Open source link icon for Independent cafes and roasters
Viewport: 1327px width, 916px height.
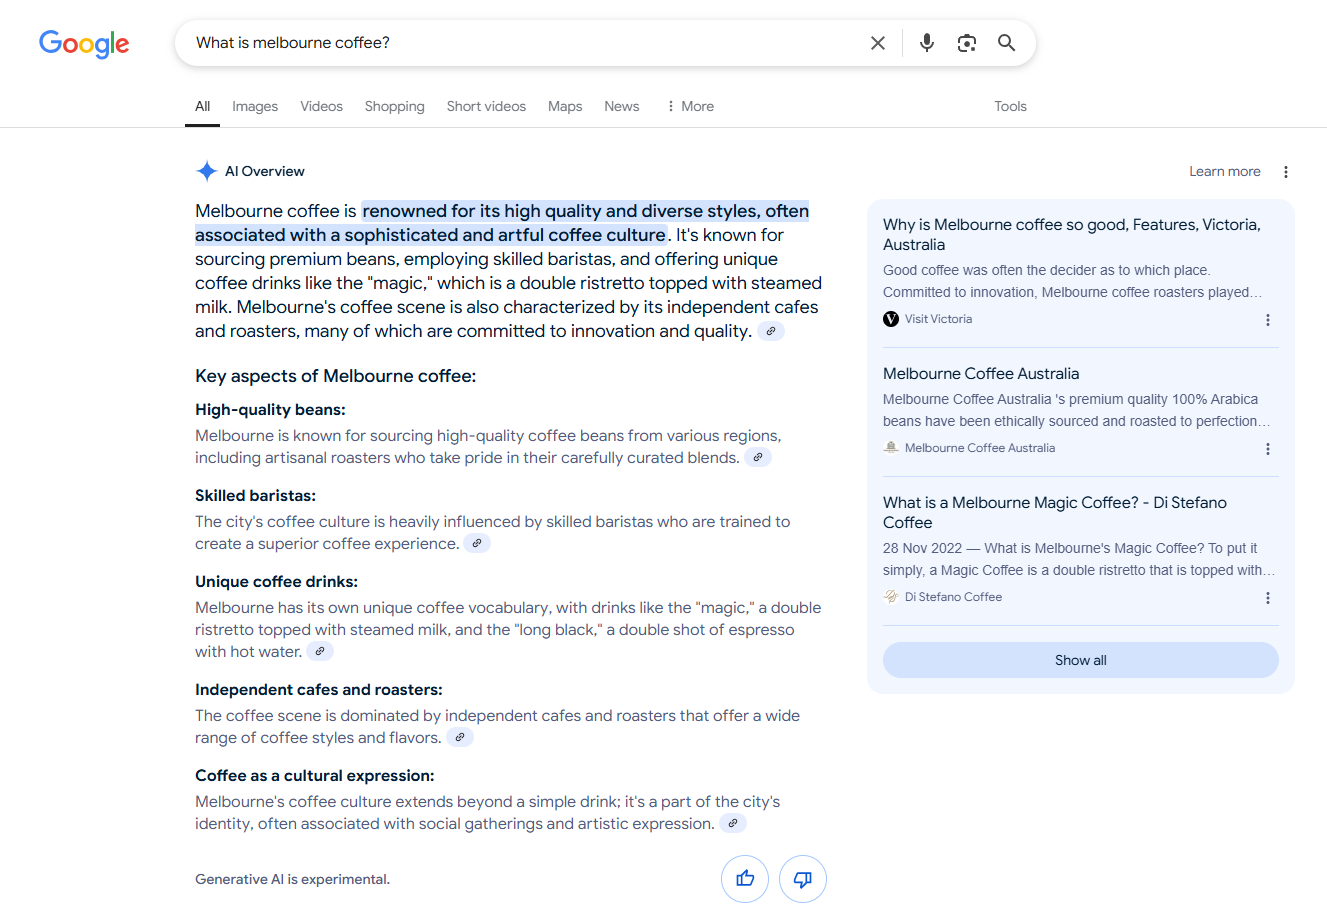[x=460, y=738]
